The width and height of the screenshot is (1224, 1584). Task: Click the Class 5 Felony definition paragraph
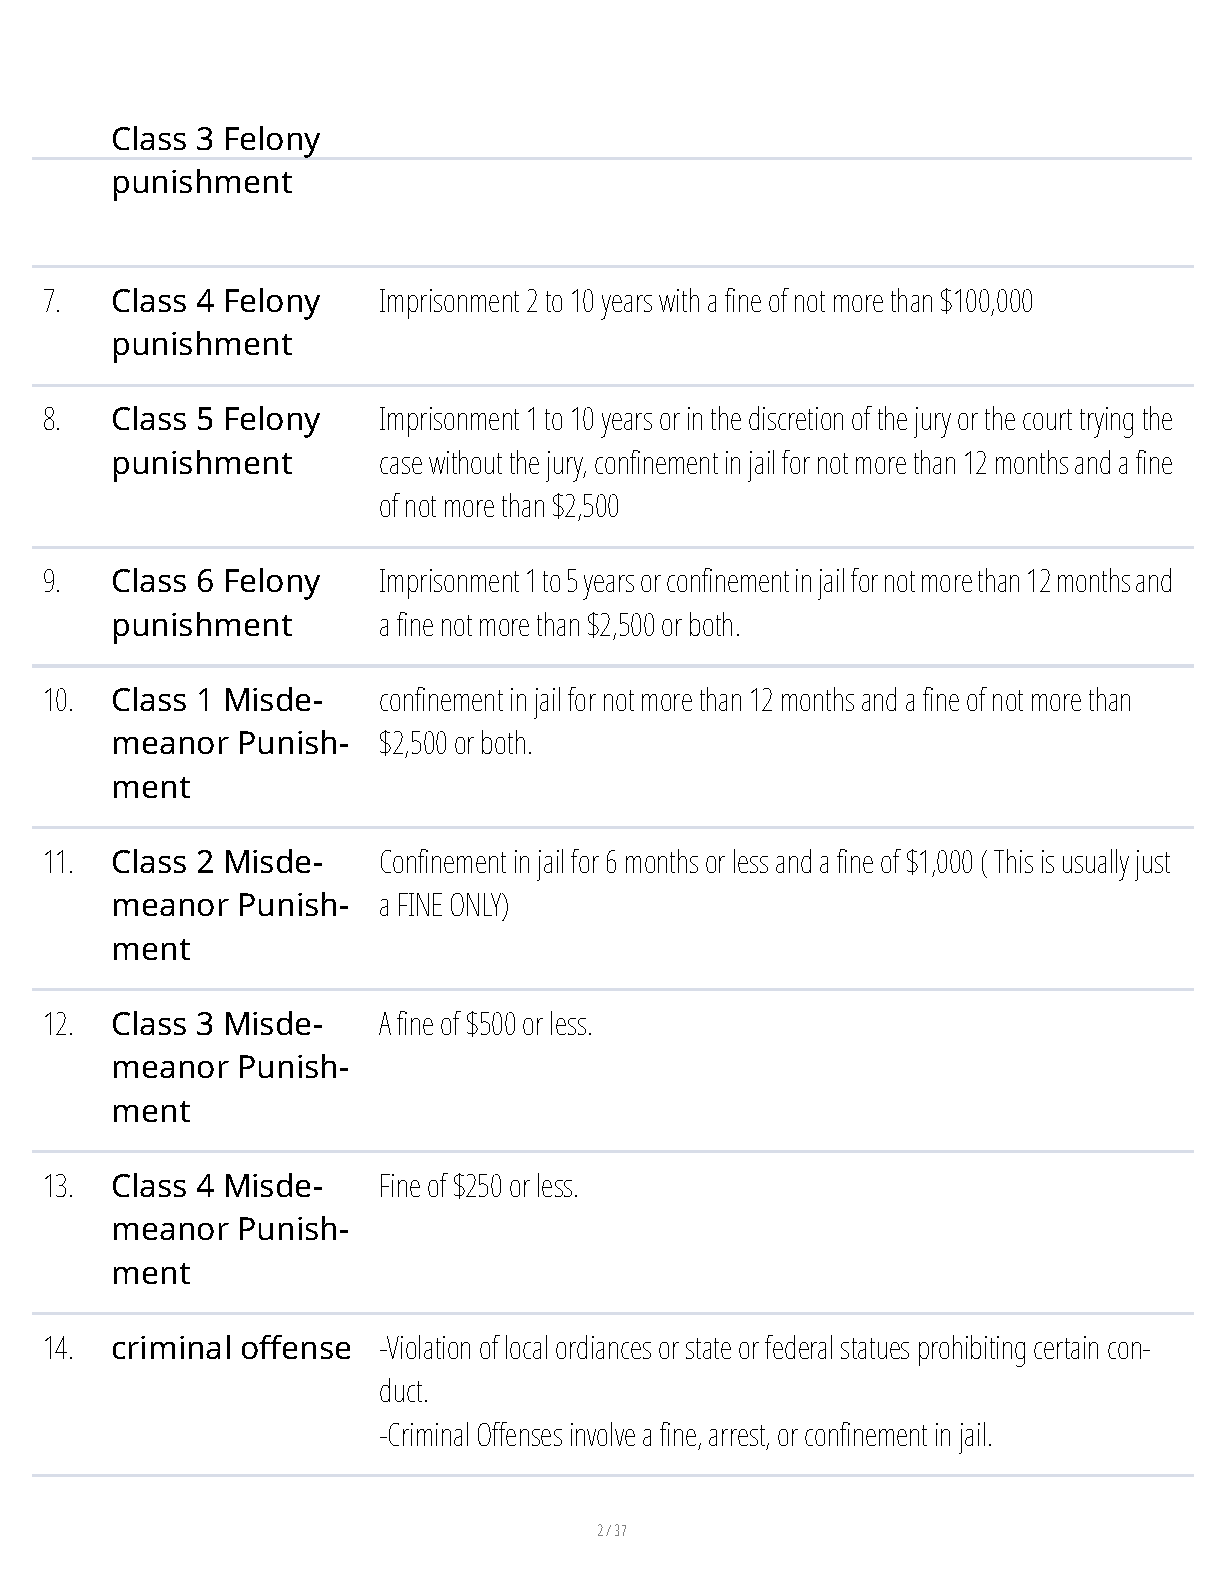[x=775, y=463]
